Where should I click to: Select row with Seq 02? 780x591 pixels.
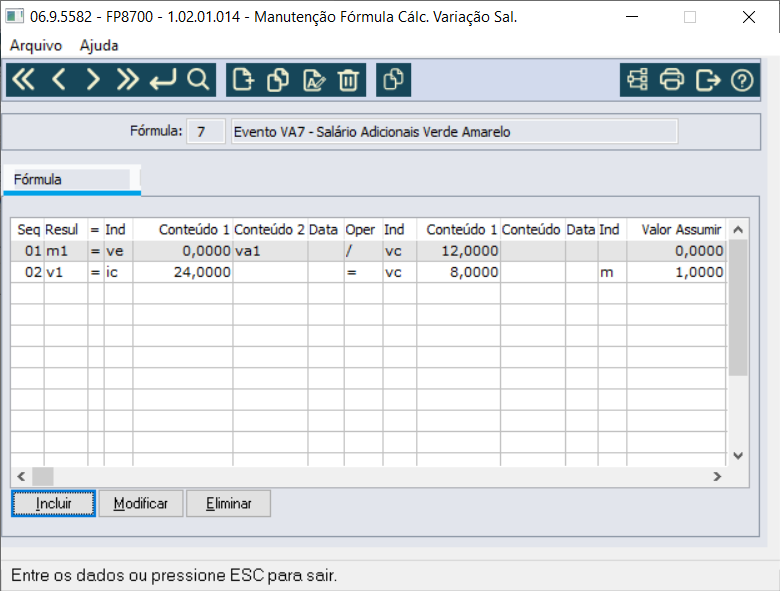tap(369, 272)
